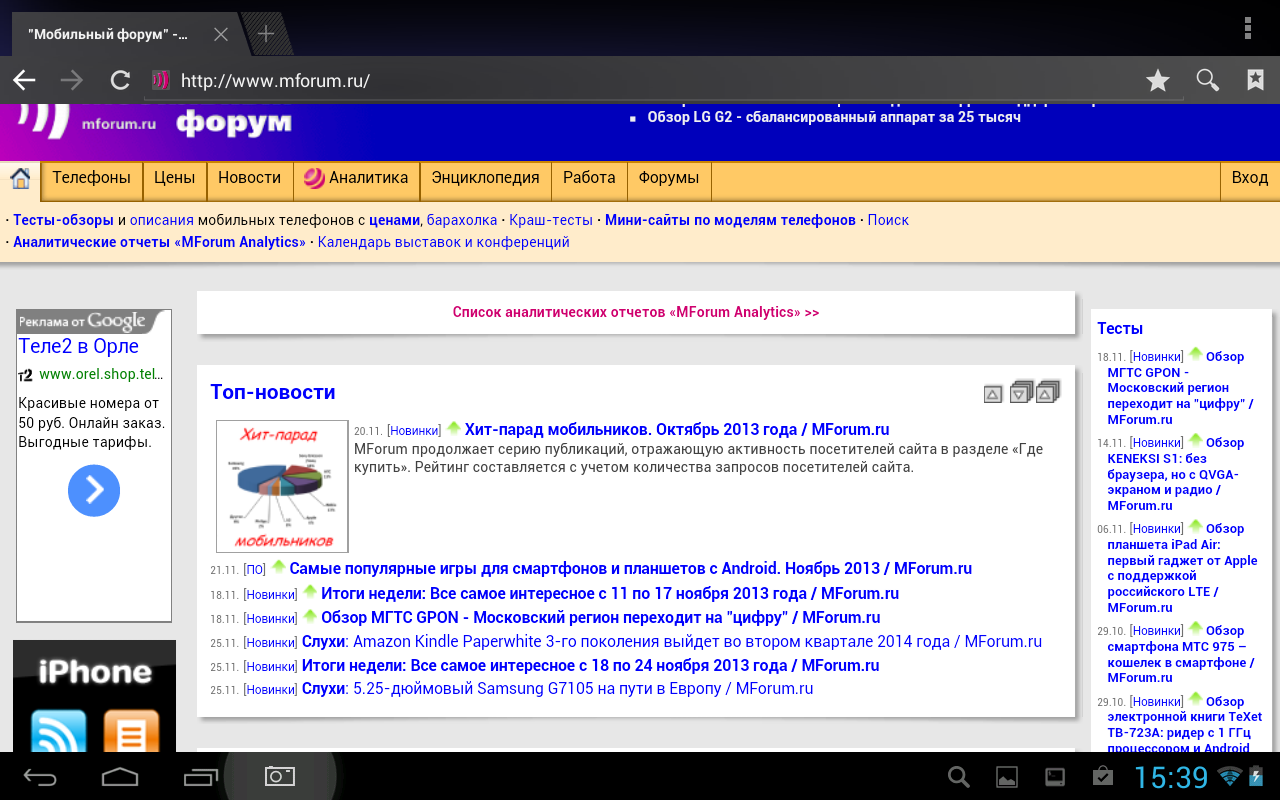Click the blue arrow button in the Tele2 ad
Screen dimensions: 1280x800
coord(94,490)
